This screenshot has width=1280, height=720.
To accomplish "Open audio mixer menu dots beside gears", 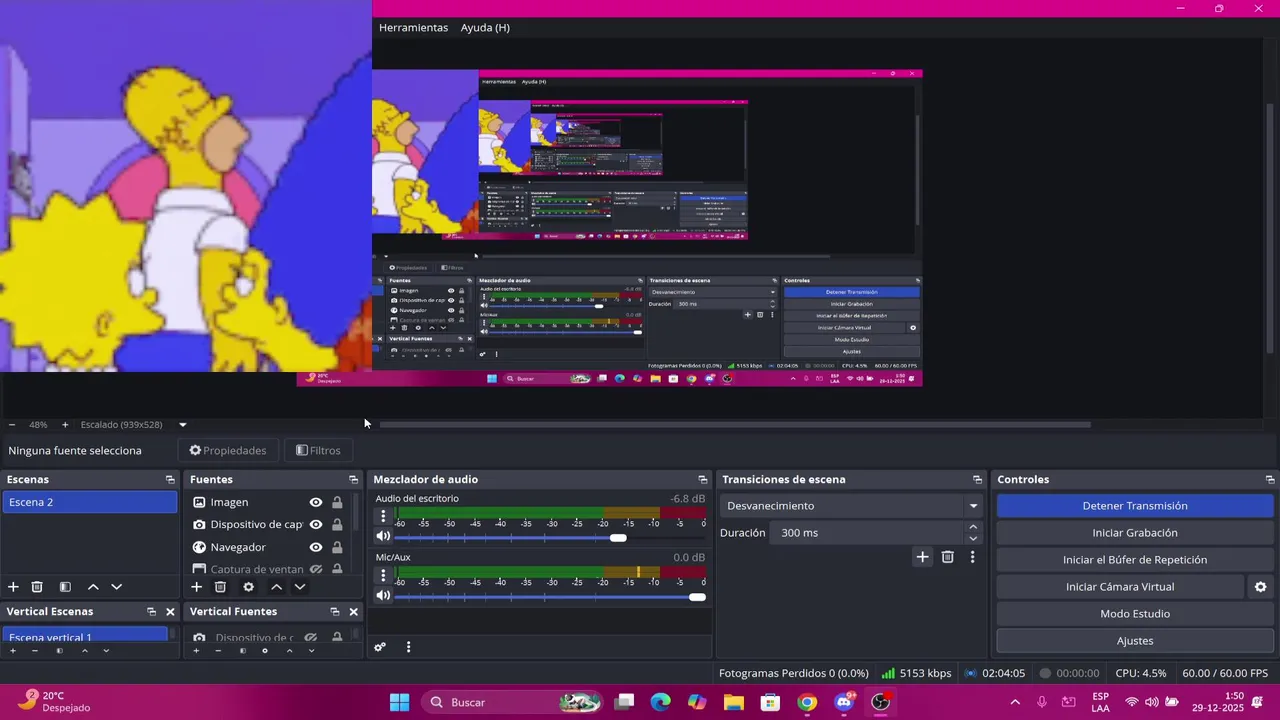I will click(x=408, y=647).
